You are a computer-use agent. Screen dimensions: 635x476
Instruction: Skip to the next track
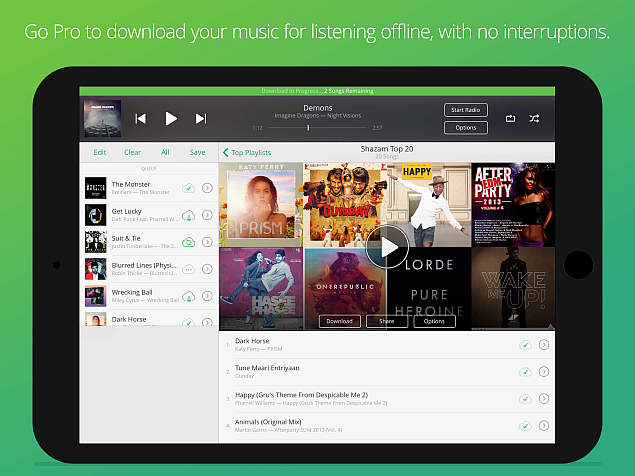[x=201, y=119]
